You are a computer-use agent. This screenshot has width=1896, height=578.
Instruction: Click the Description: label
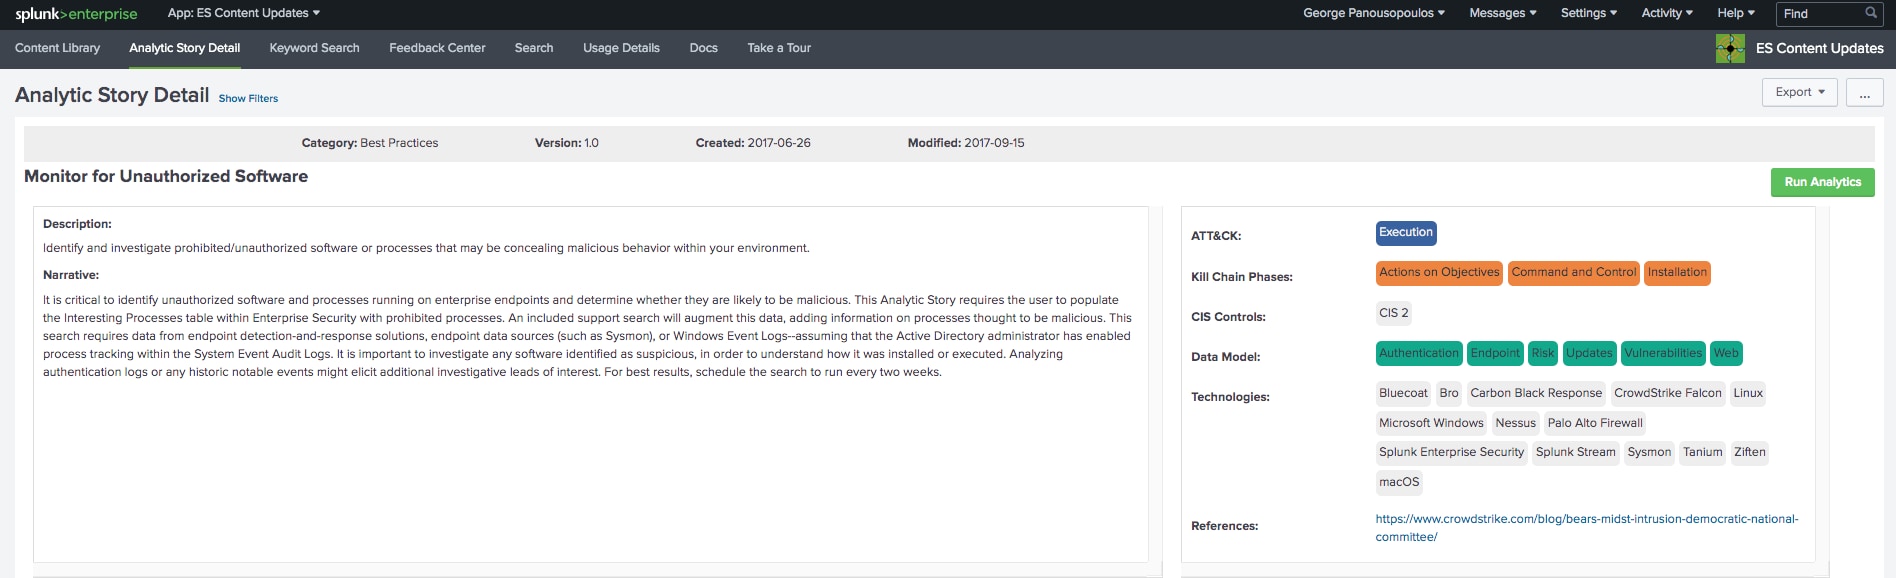[77, 224]
